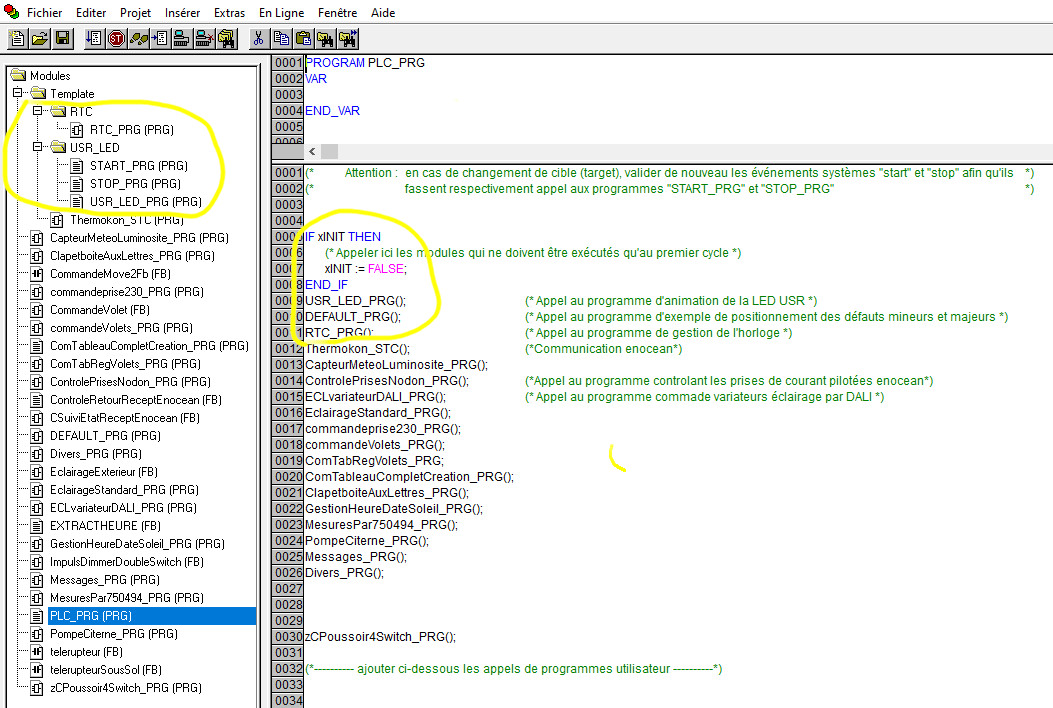Collapse the RTC folder node

coord(37,112)
